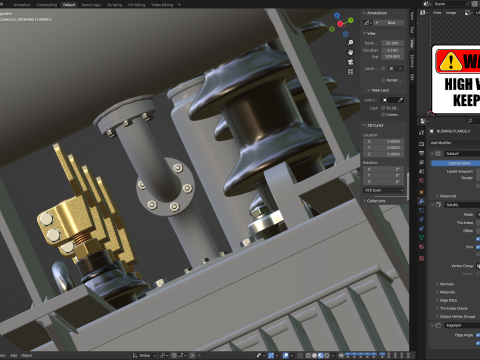Image resolution: width=480 pixels, height=360 pixels.
Task: Open the Compositing workspace tab
Action: [46, 5]
